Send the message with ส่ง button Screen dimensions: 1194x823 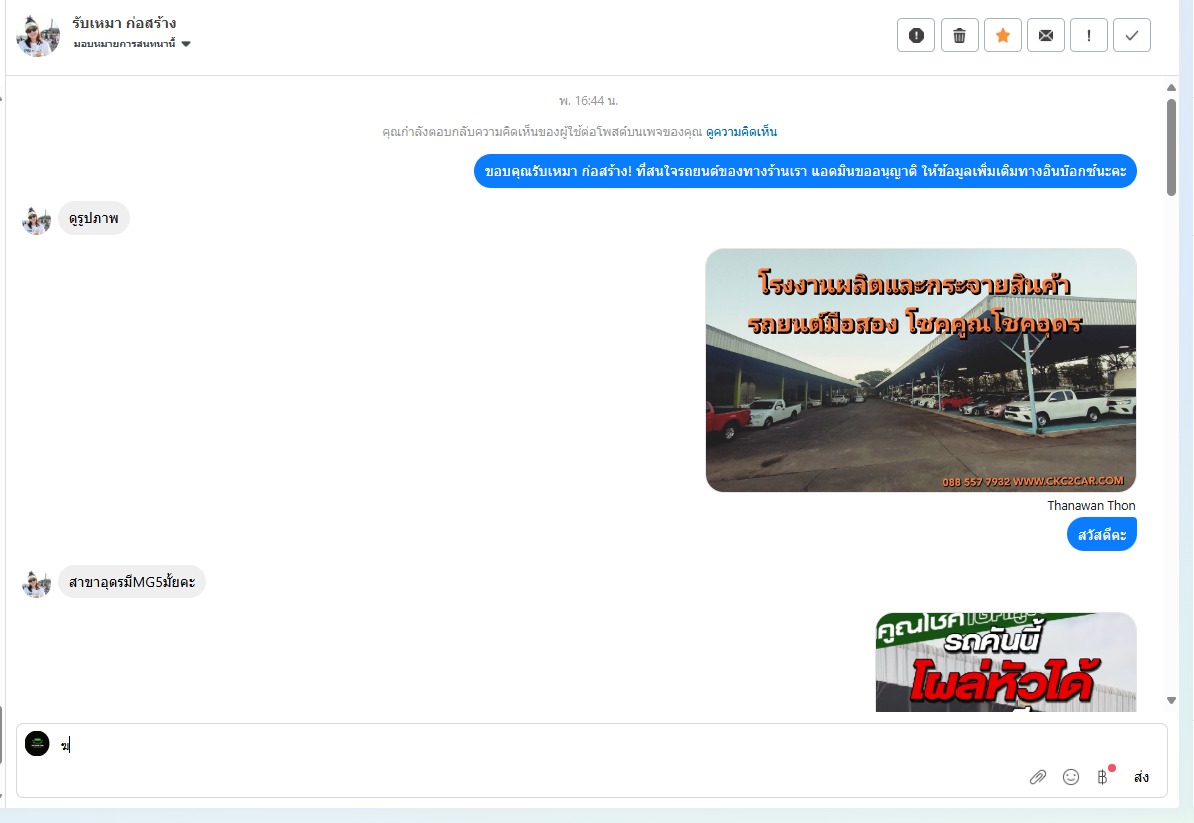coord(1141,777)
